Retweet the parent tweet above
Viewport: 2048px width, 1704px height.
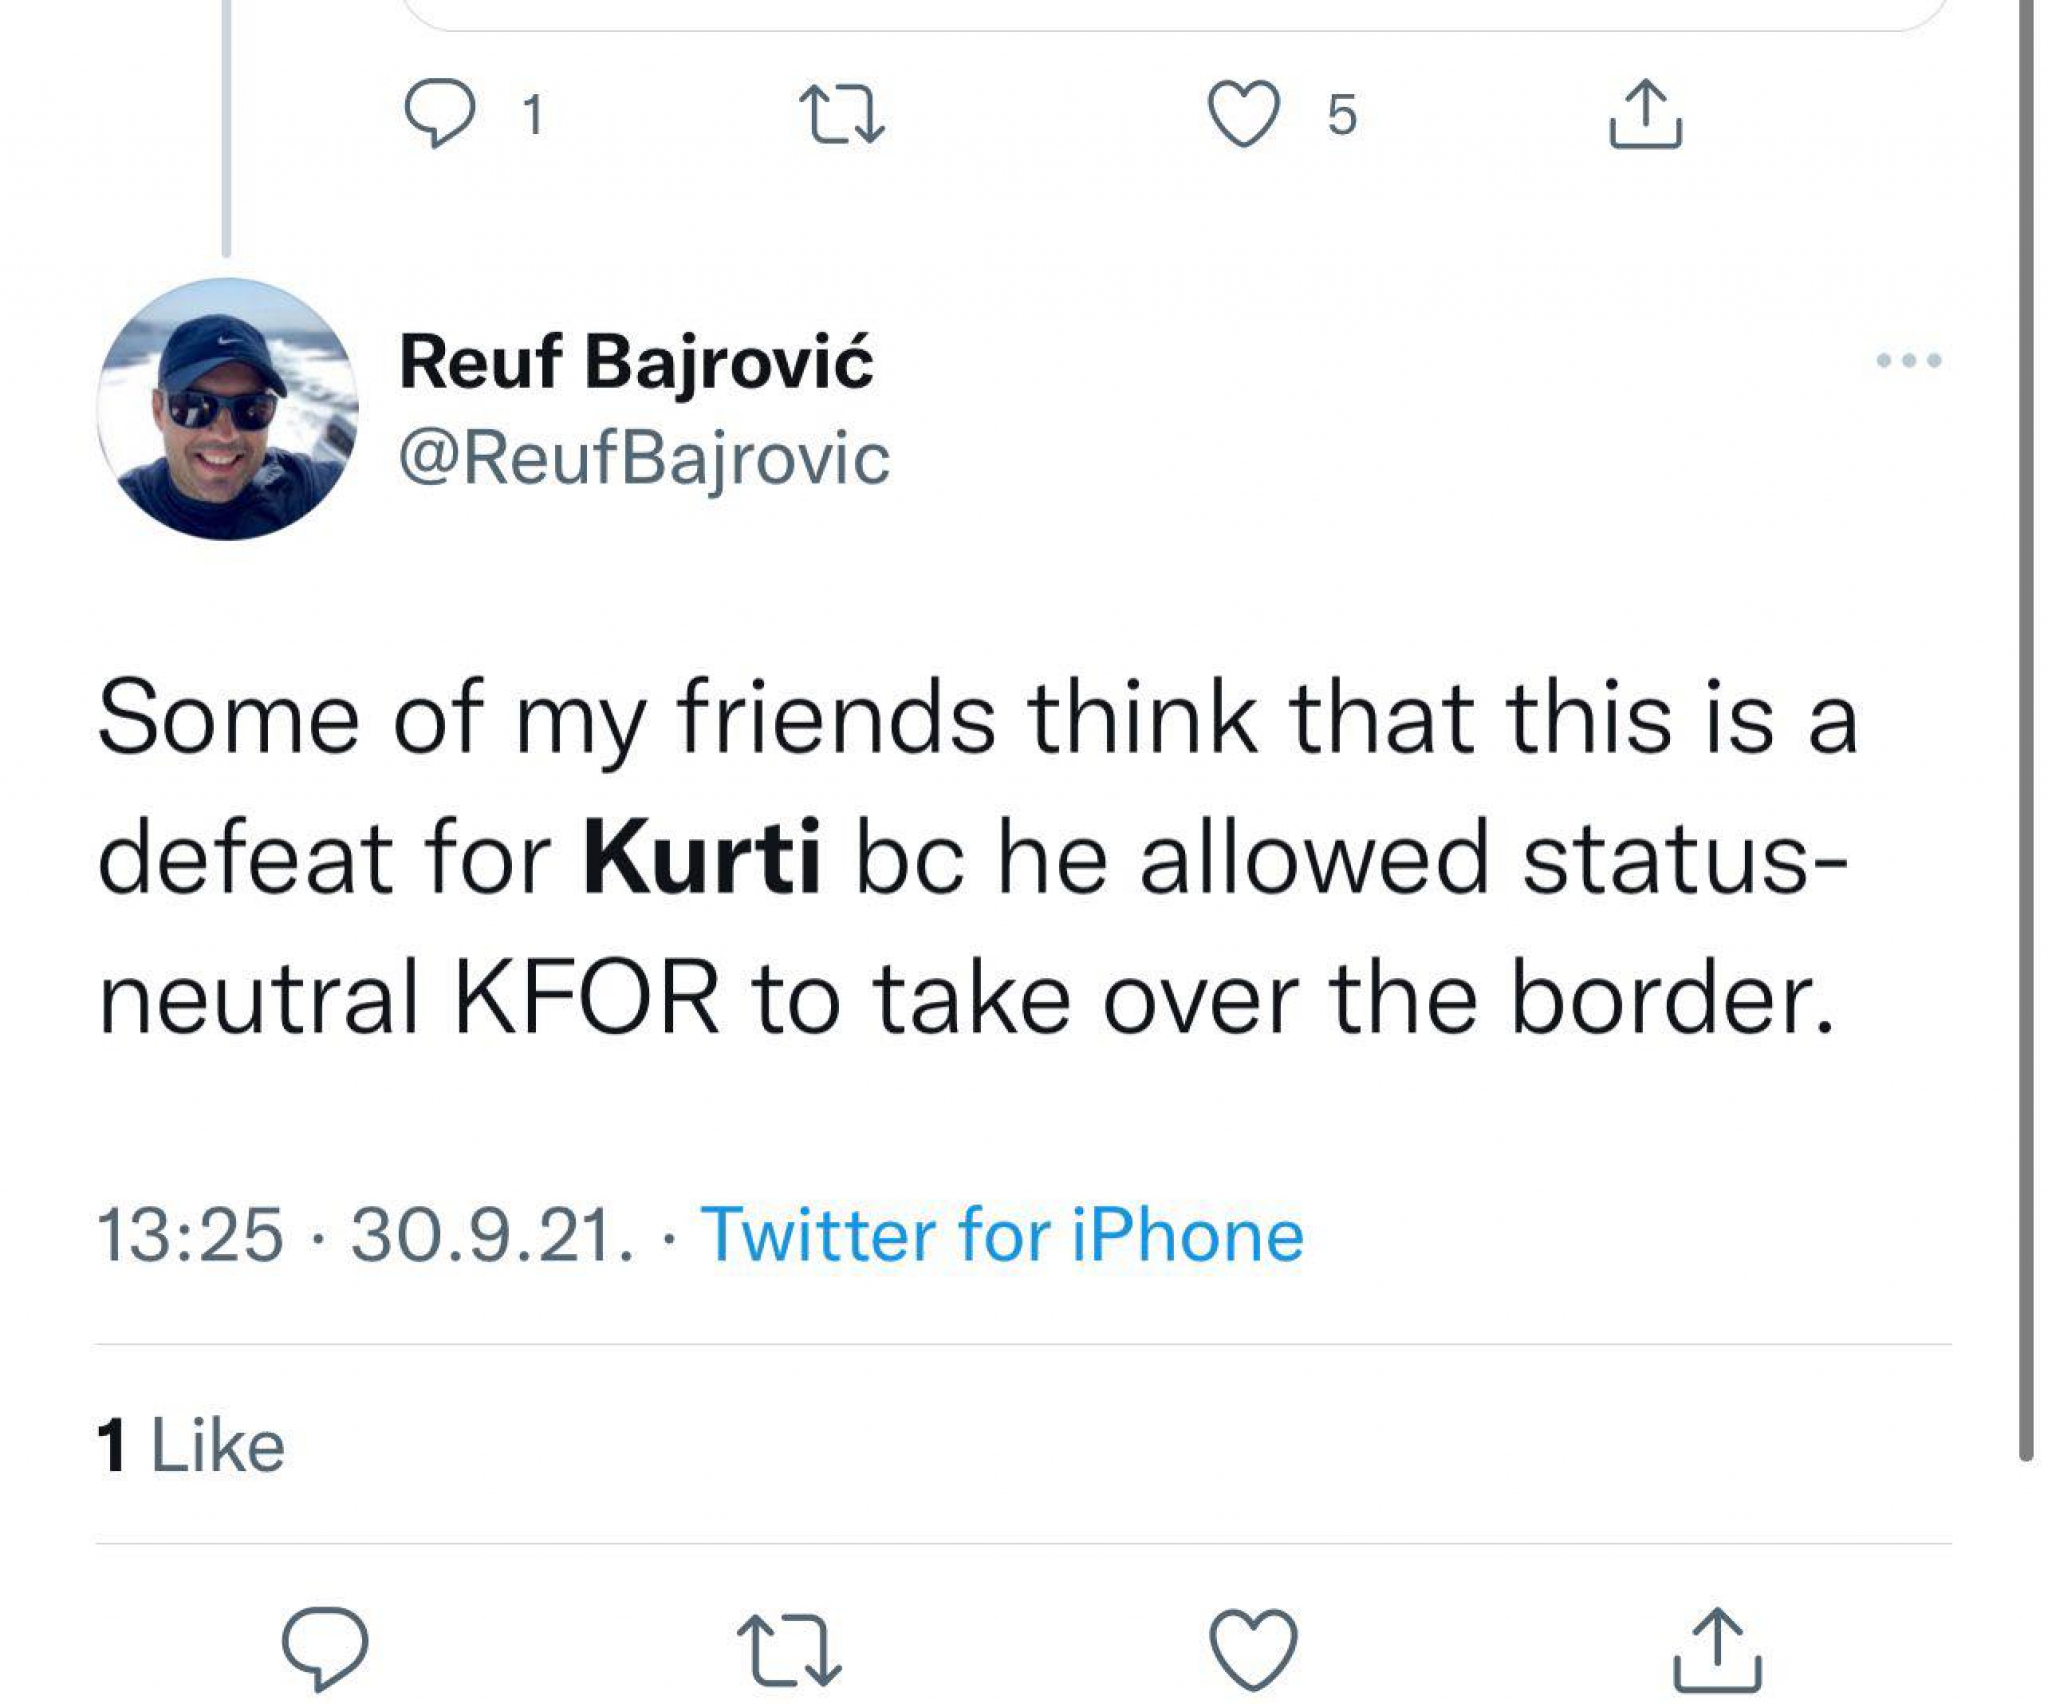coord(842,114)
